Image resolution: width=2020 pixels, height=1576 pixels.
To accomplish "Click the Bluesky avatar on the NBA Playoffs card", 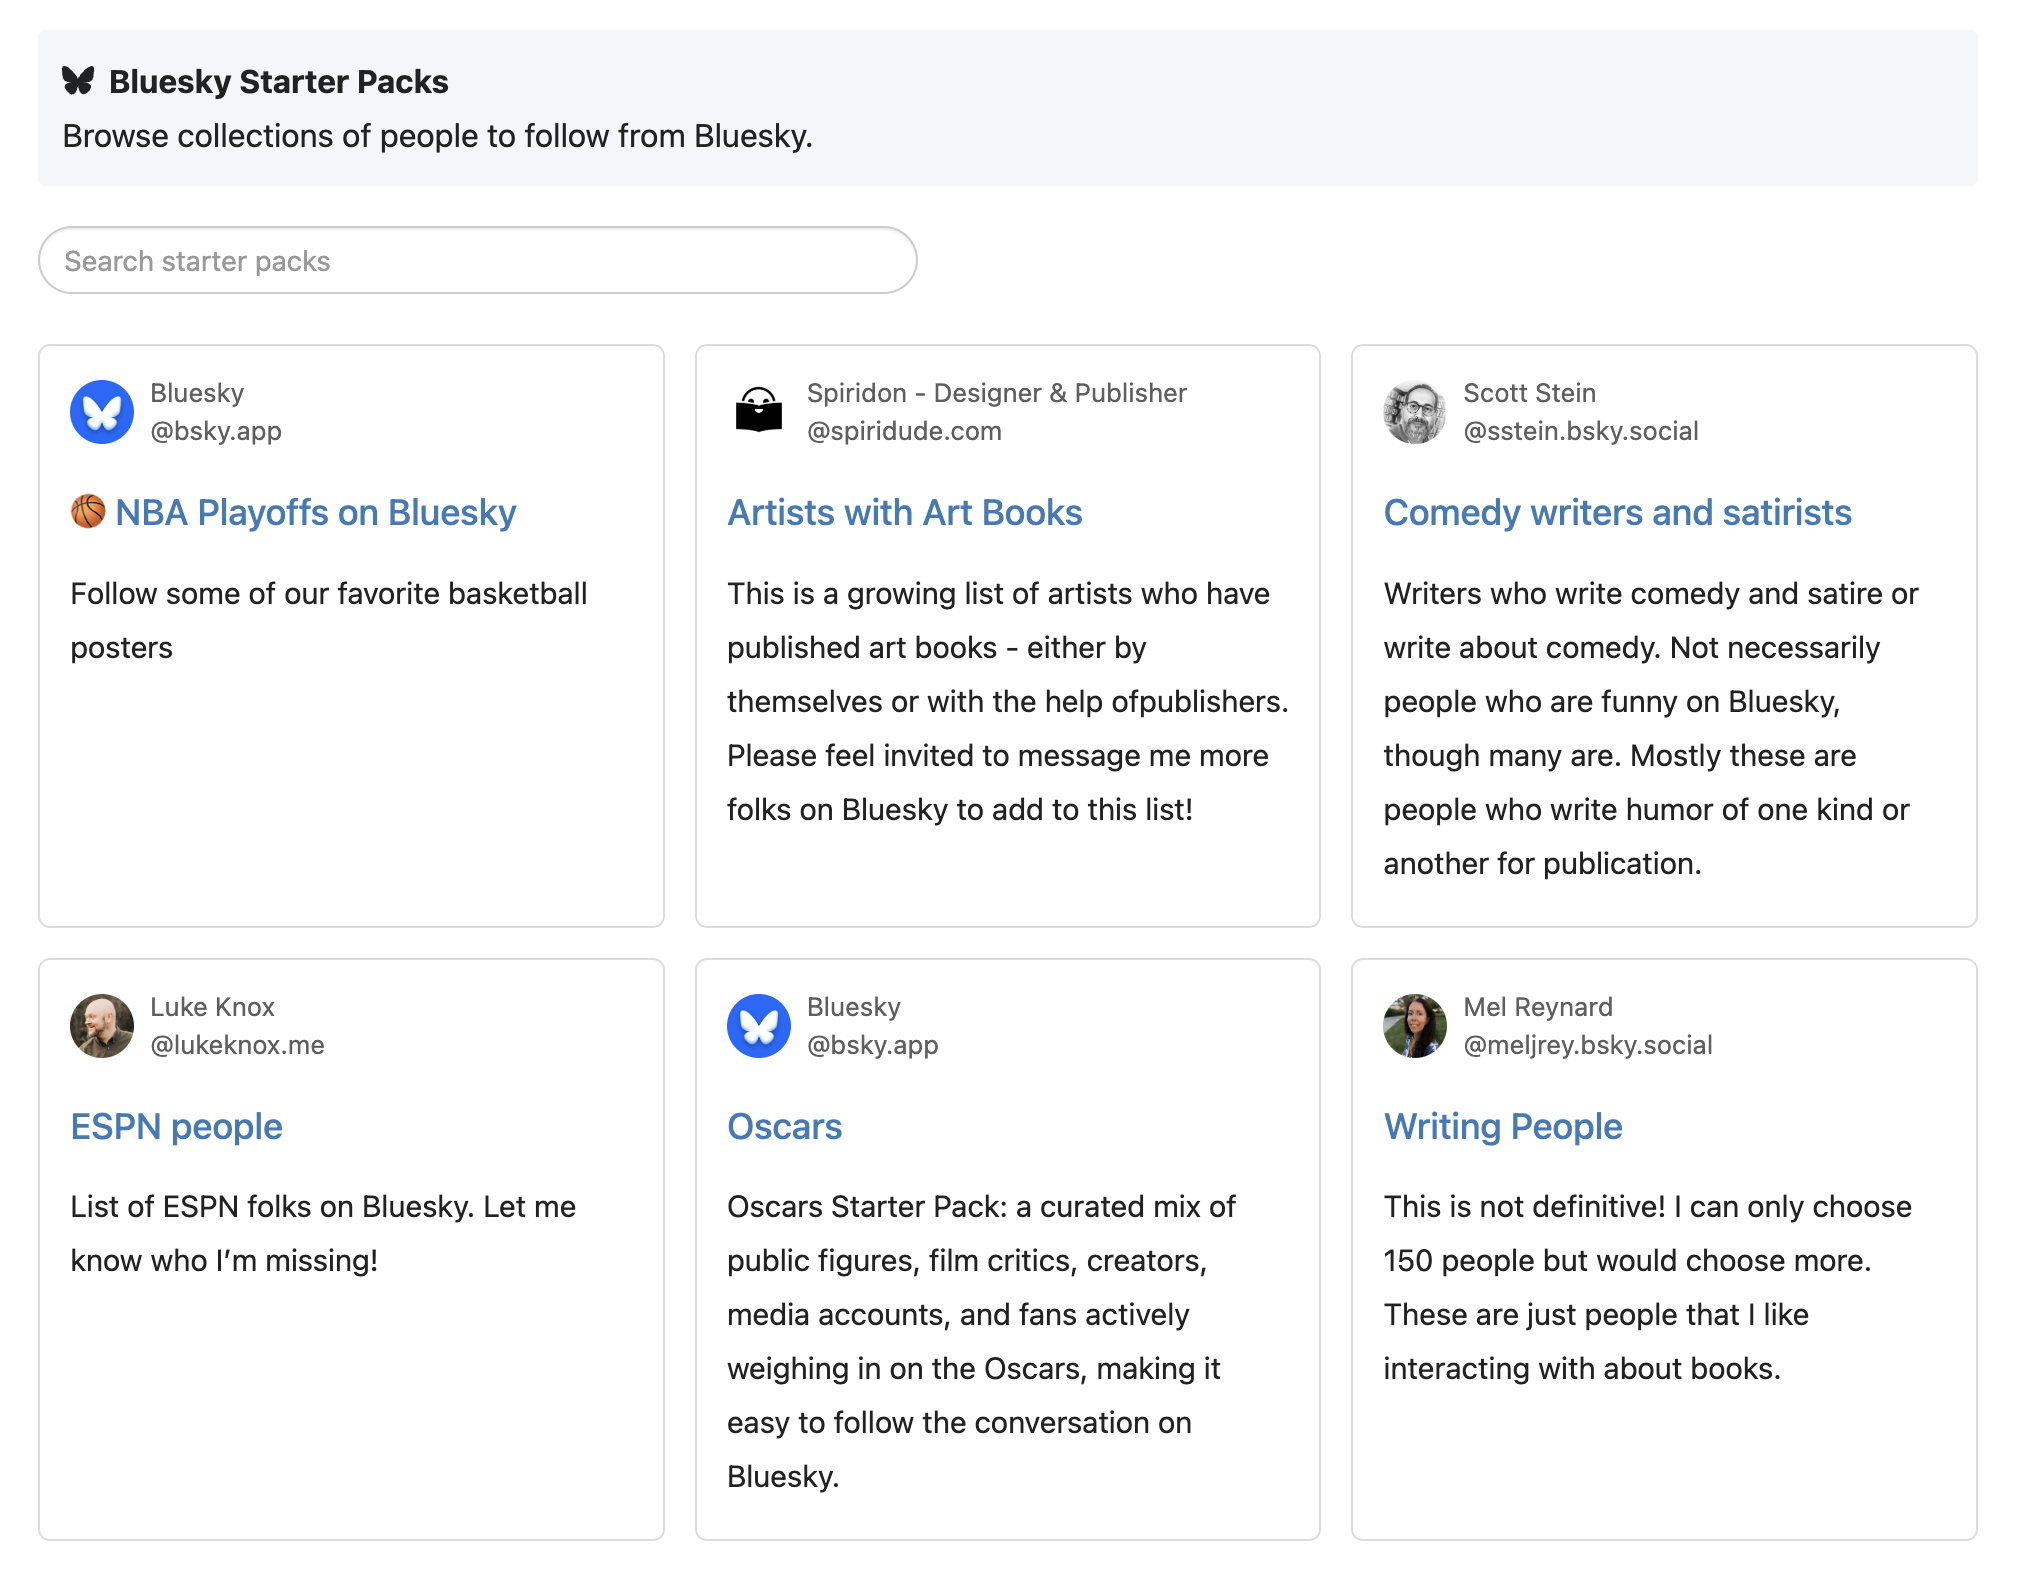I will click(x=102, y=412).
